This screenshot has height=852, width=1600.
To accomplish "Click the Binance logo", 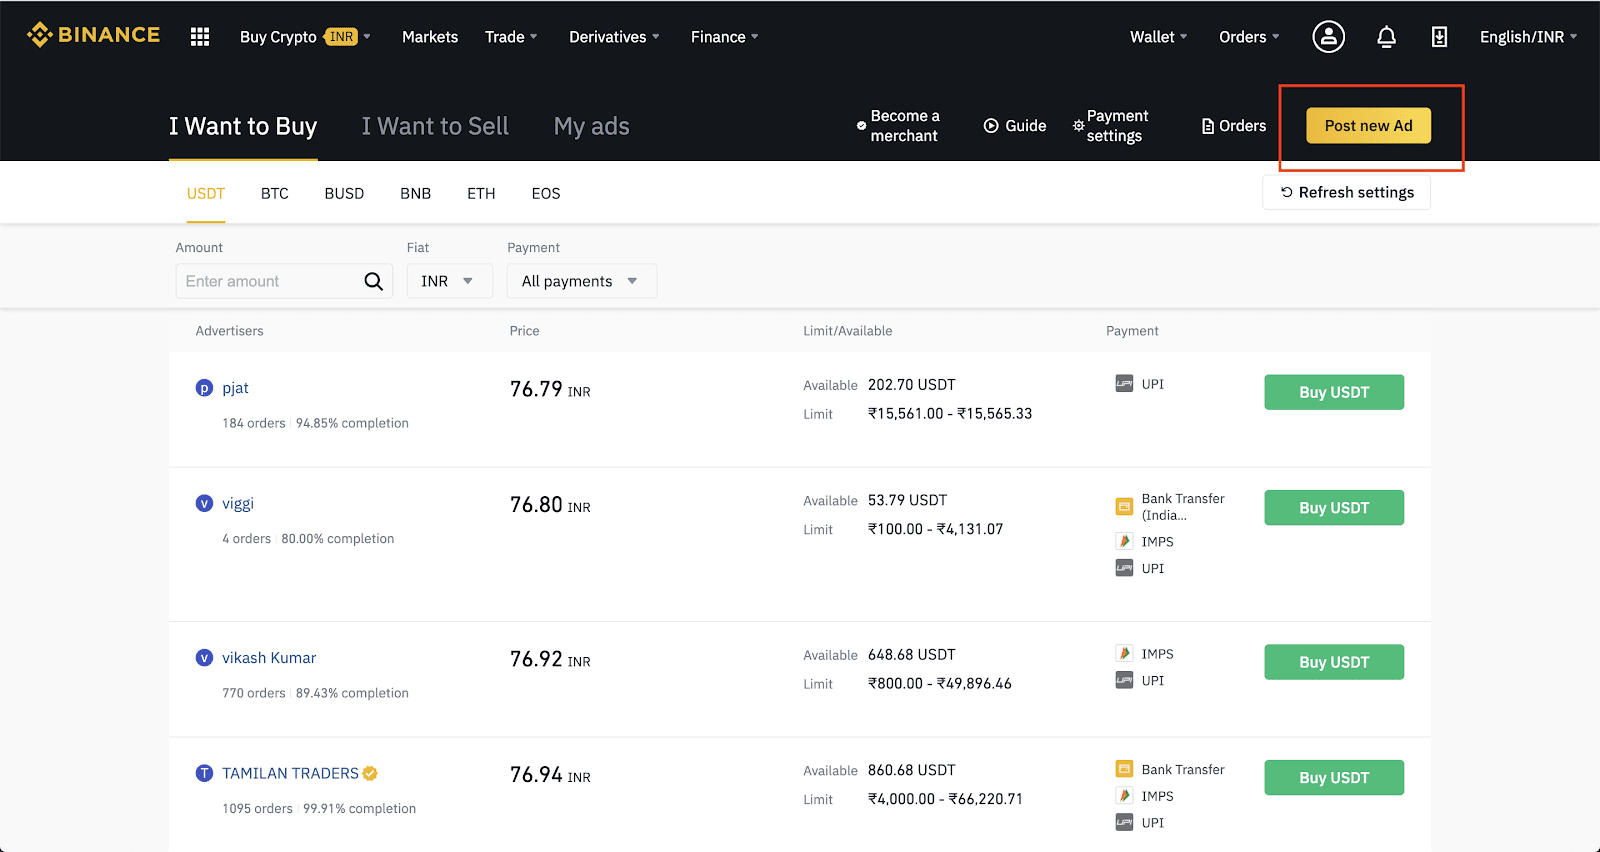I will [93, 35].
